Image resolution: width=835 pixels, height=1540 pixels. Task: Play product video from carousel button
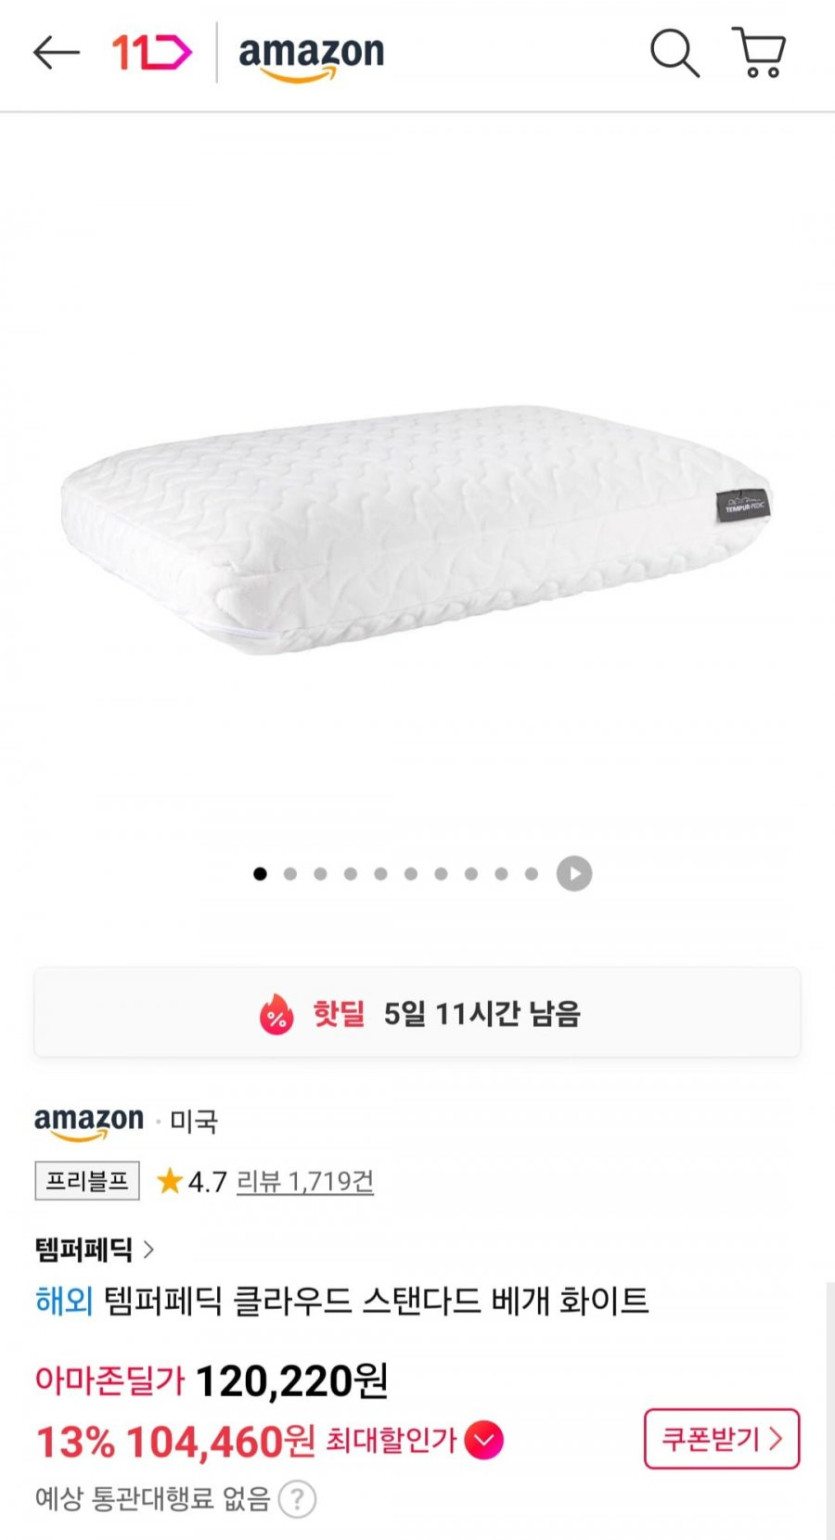coord(574,874)
